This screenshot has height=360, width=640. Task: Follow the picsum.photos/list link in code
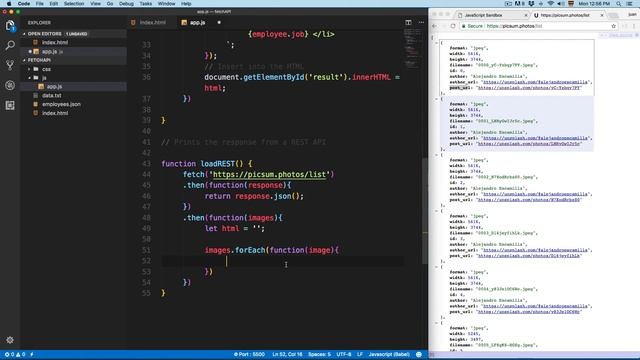point(269,175)
